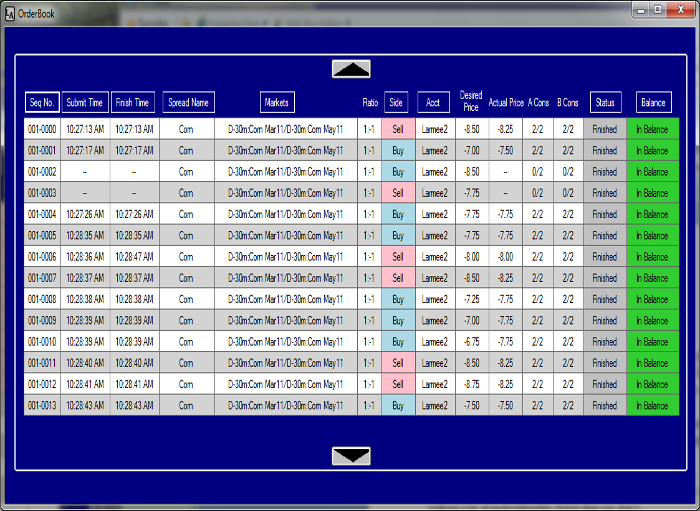
Task: Maximize the OrderBook window
Action: tap(657, 9)
